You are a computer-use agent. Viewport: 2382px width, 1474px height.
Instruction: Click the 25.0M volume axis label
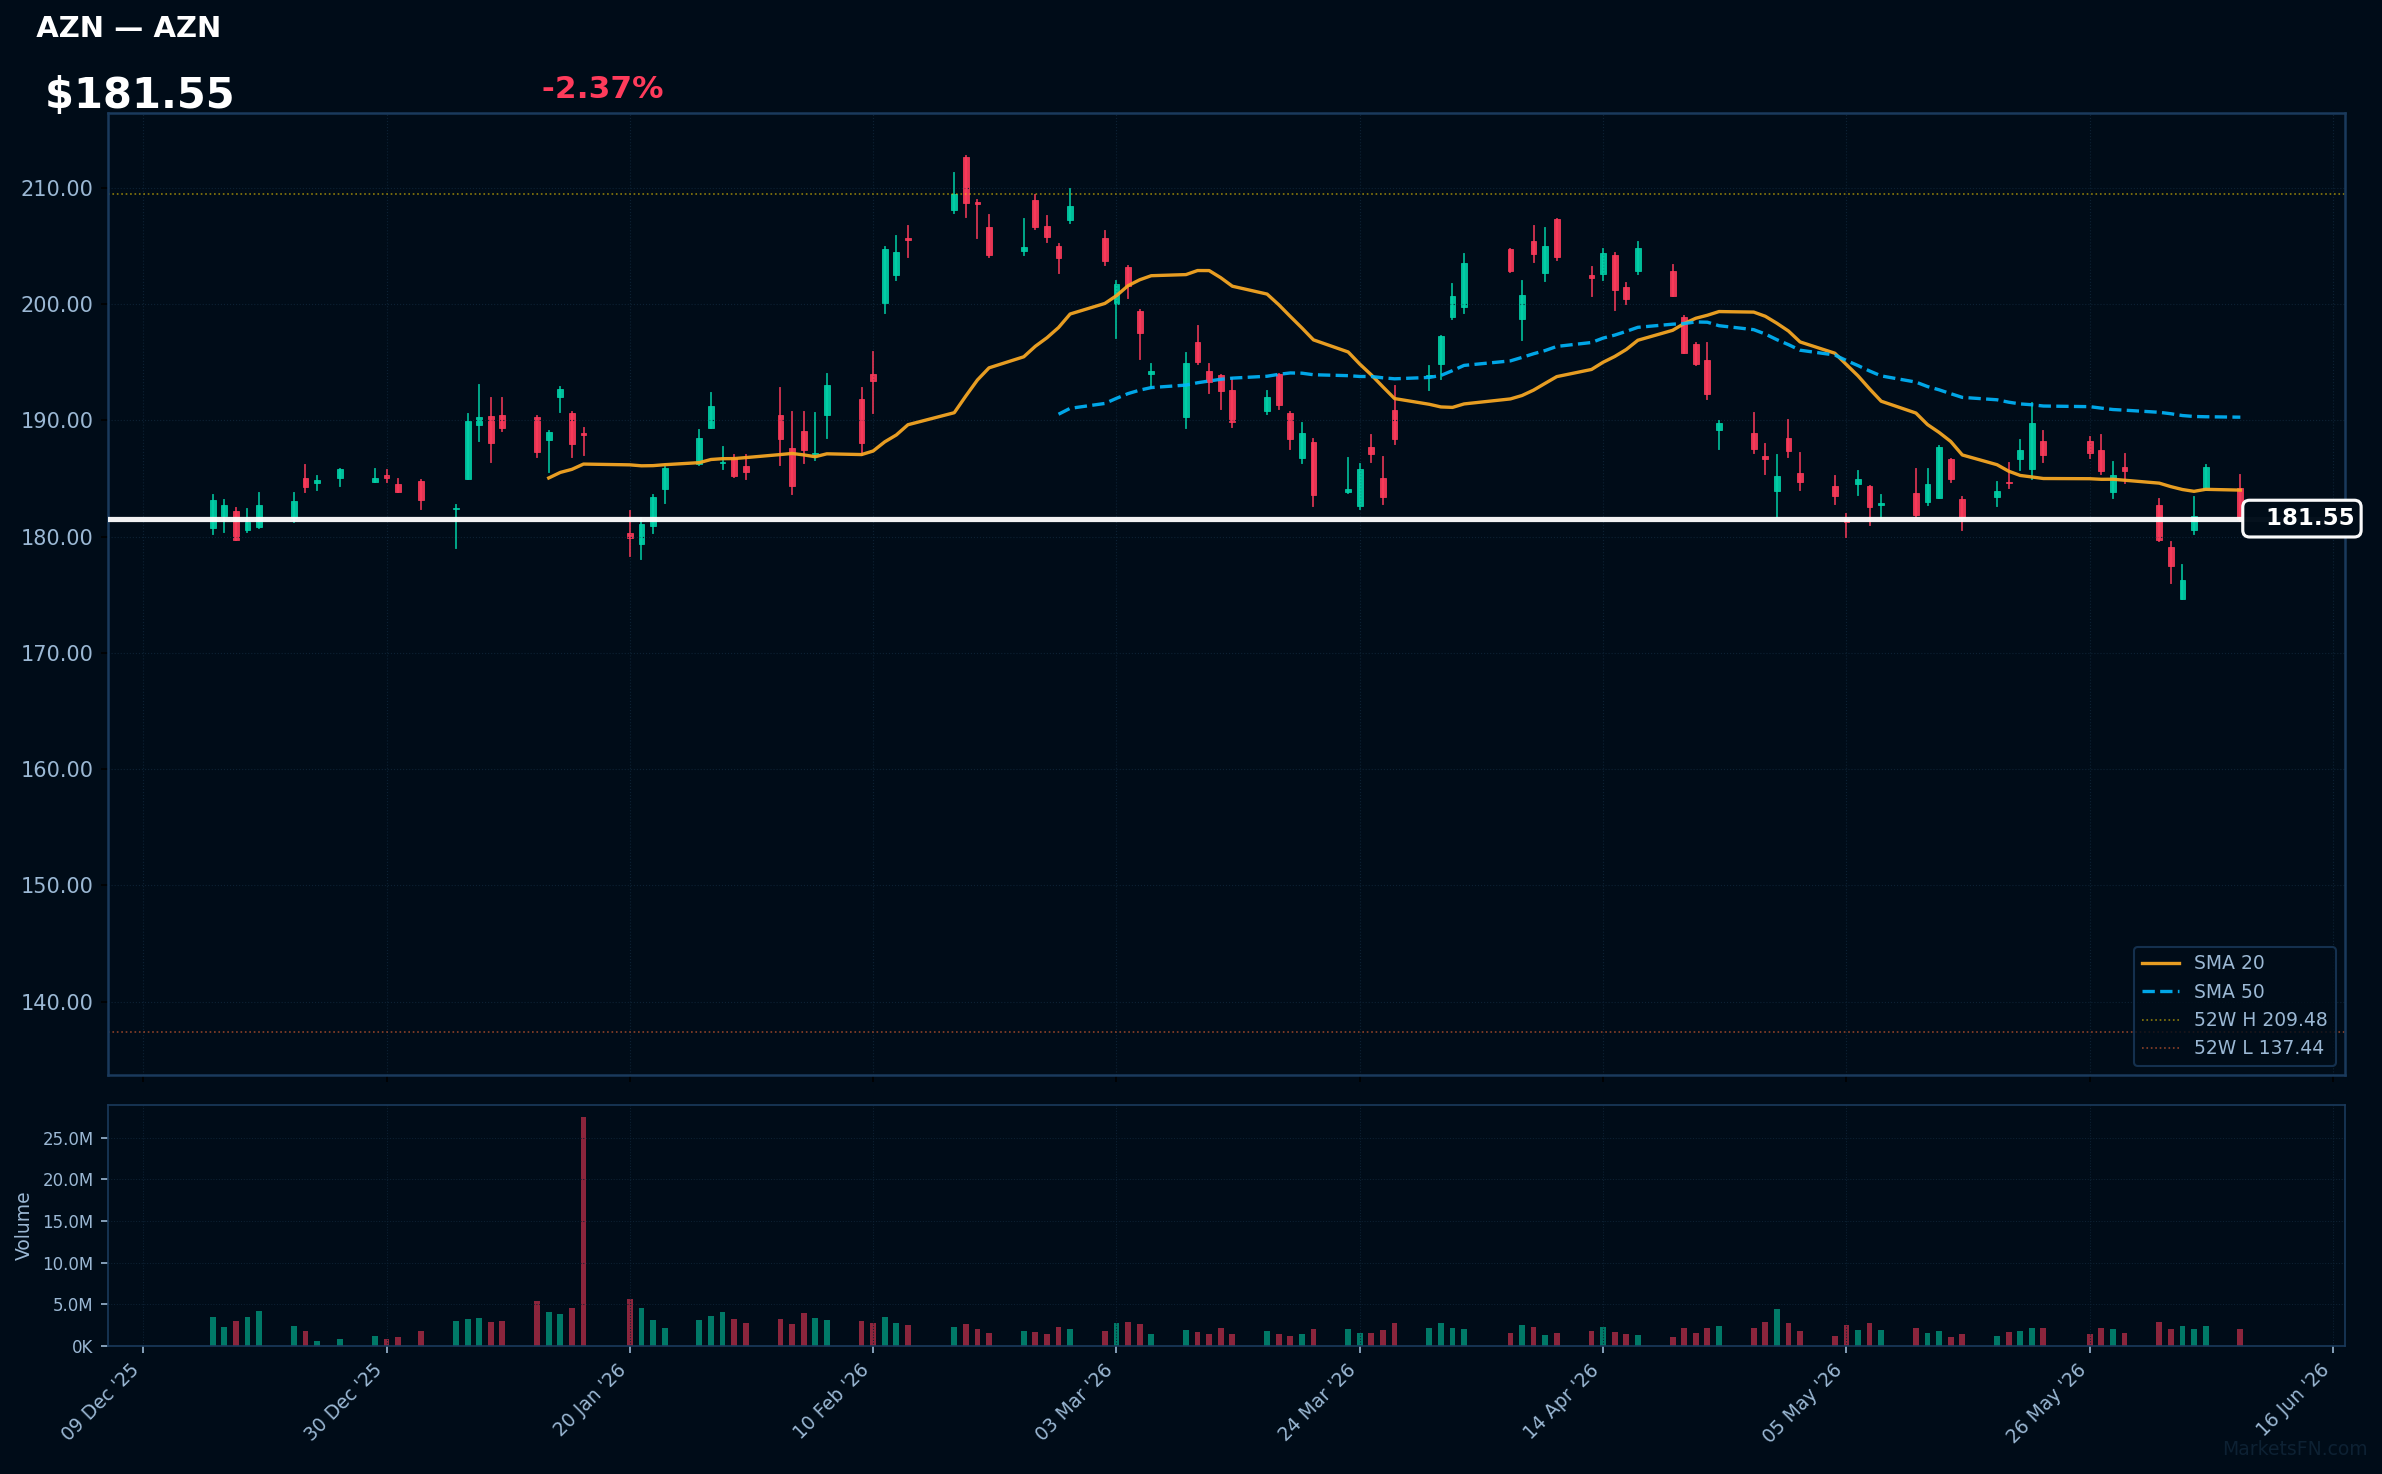[x=68, y=1139]
